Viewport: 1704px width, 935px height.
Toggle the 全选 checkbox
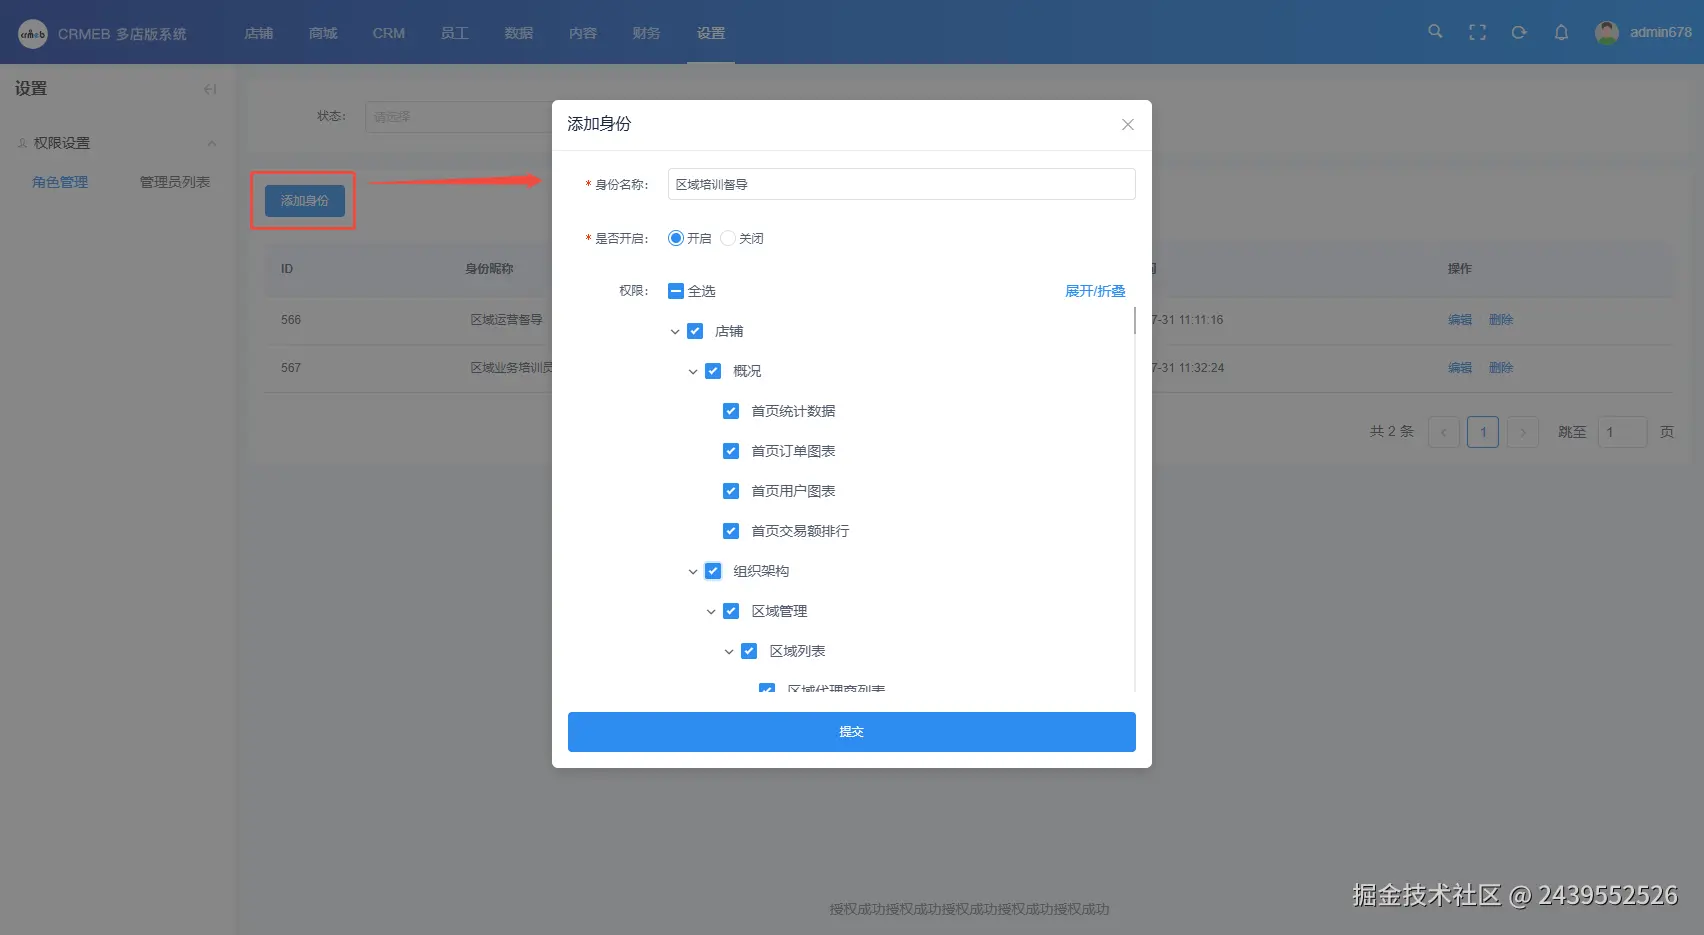[676, 291]
